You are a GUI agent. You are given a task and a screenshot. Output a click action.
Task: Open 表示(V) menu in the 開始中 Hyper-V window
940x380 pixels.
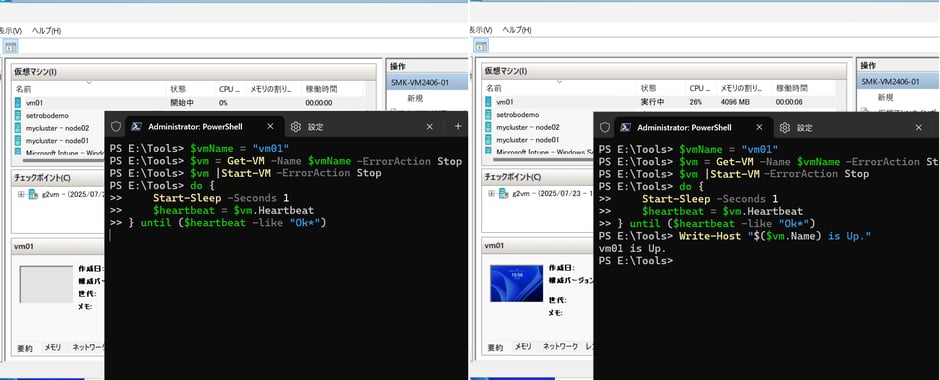10,30
